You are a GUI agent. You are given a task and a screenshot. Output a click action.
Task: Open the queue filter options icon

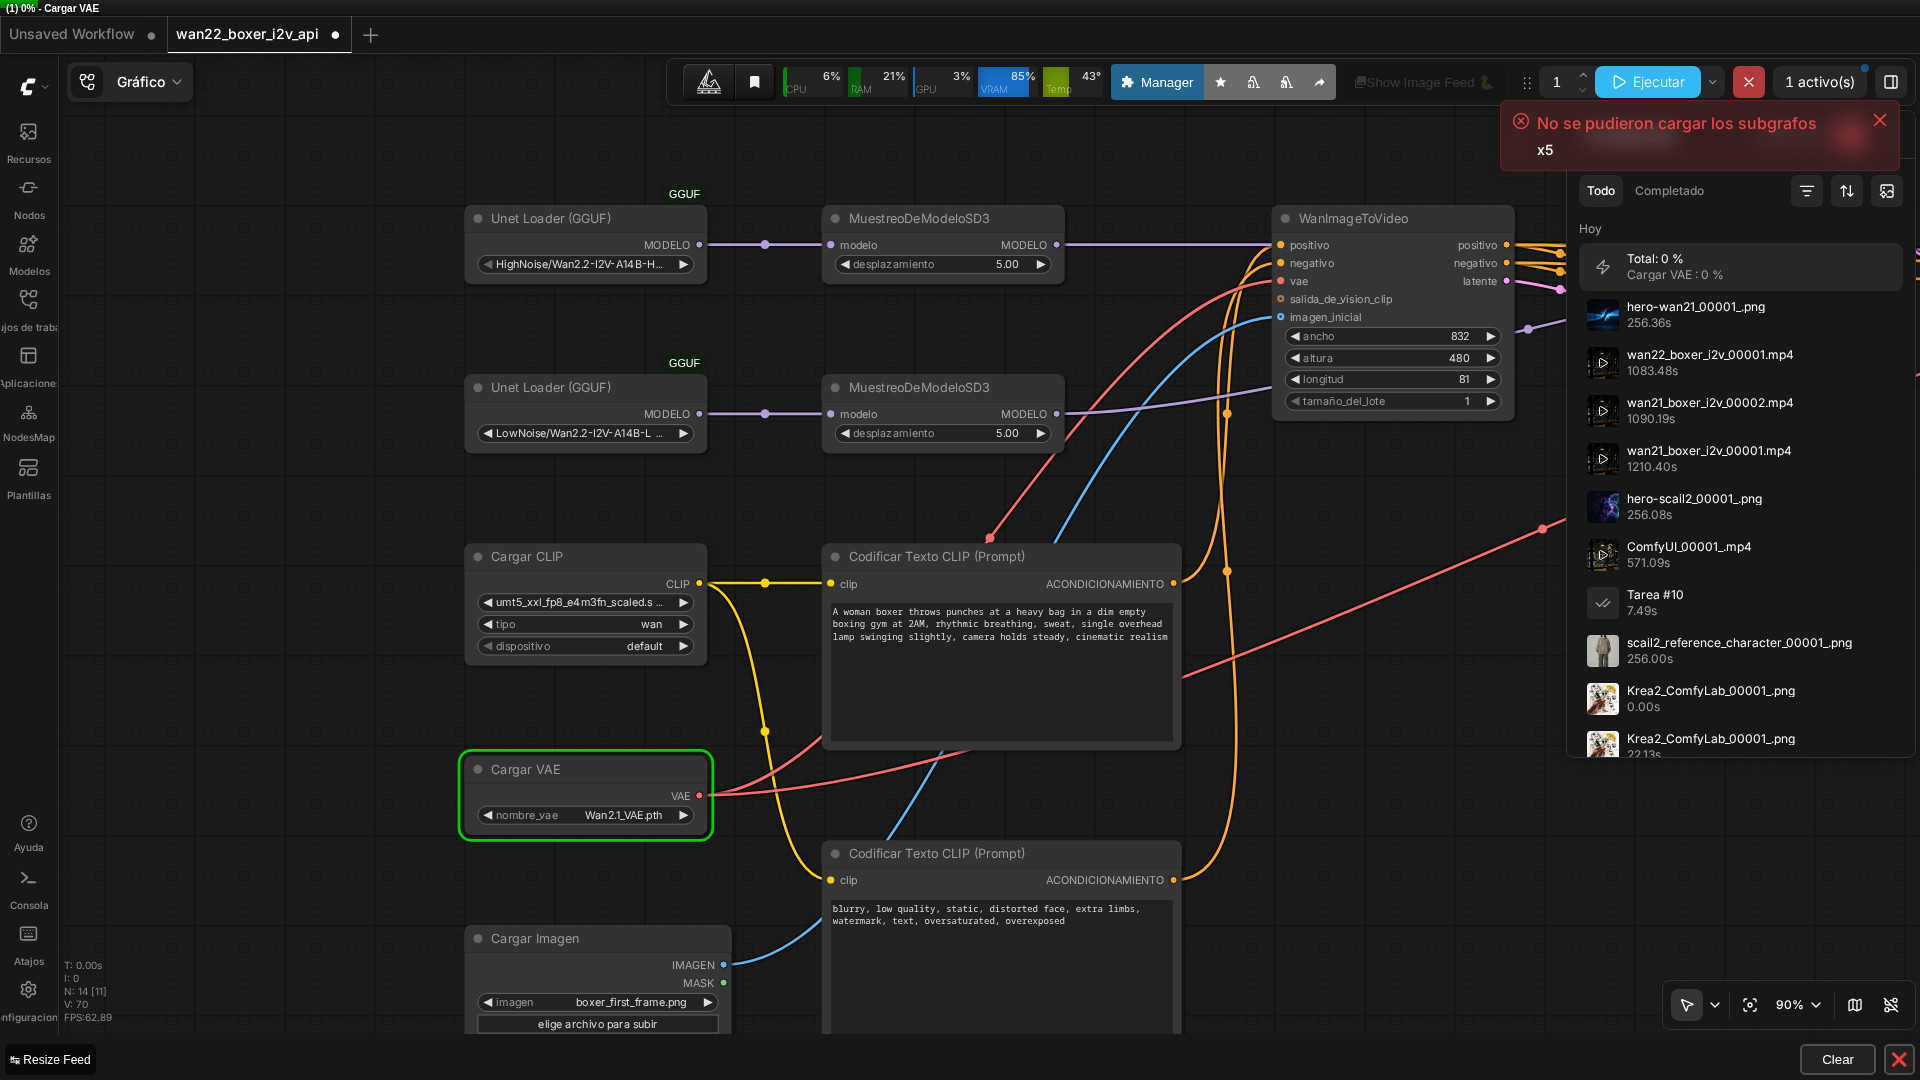coord(1806,191)
